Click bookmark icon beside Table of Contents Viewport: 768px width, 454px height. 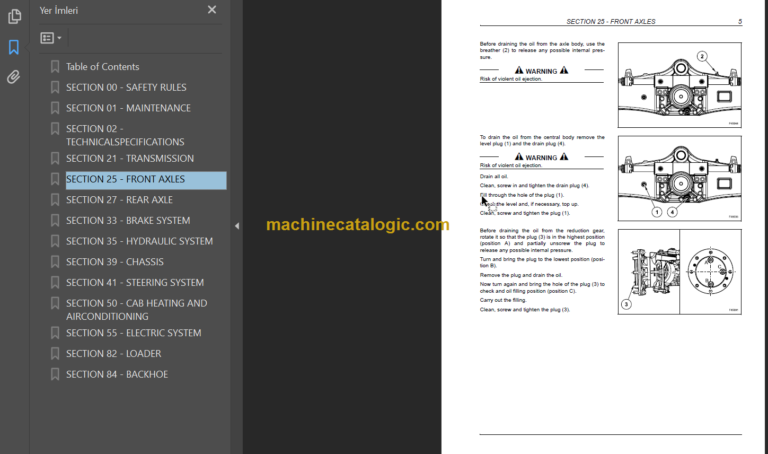click(x=55, y=67)
